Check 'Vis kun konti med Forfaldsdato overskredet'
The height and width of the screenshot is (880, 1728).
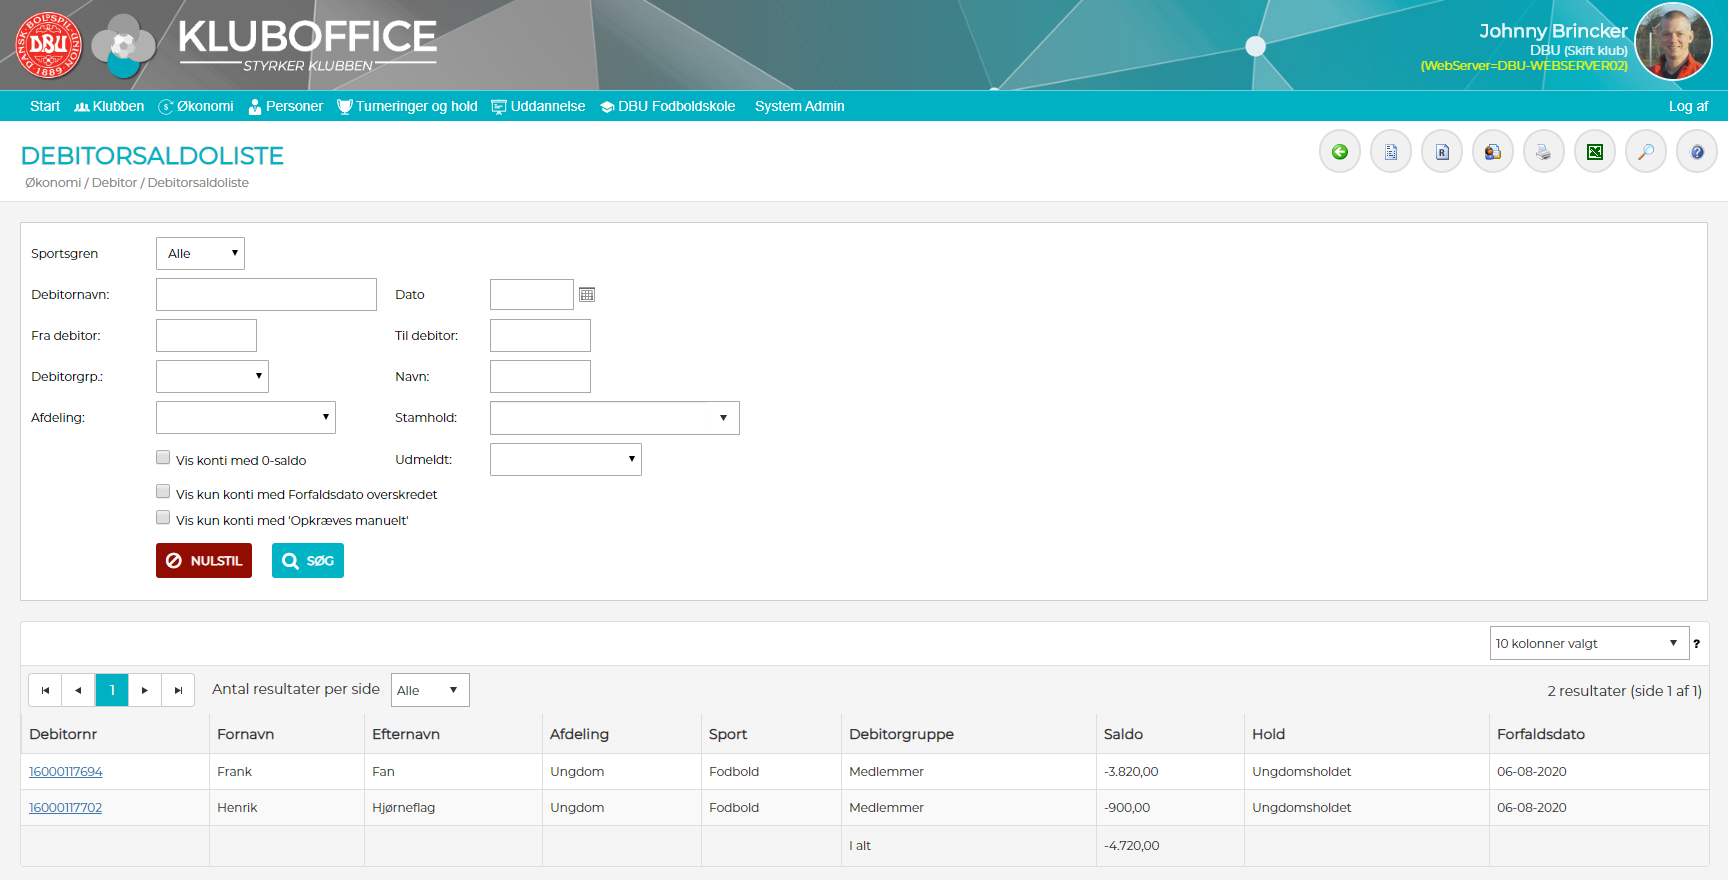[x=163, y=492]
